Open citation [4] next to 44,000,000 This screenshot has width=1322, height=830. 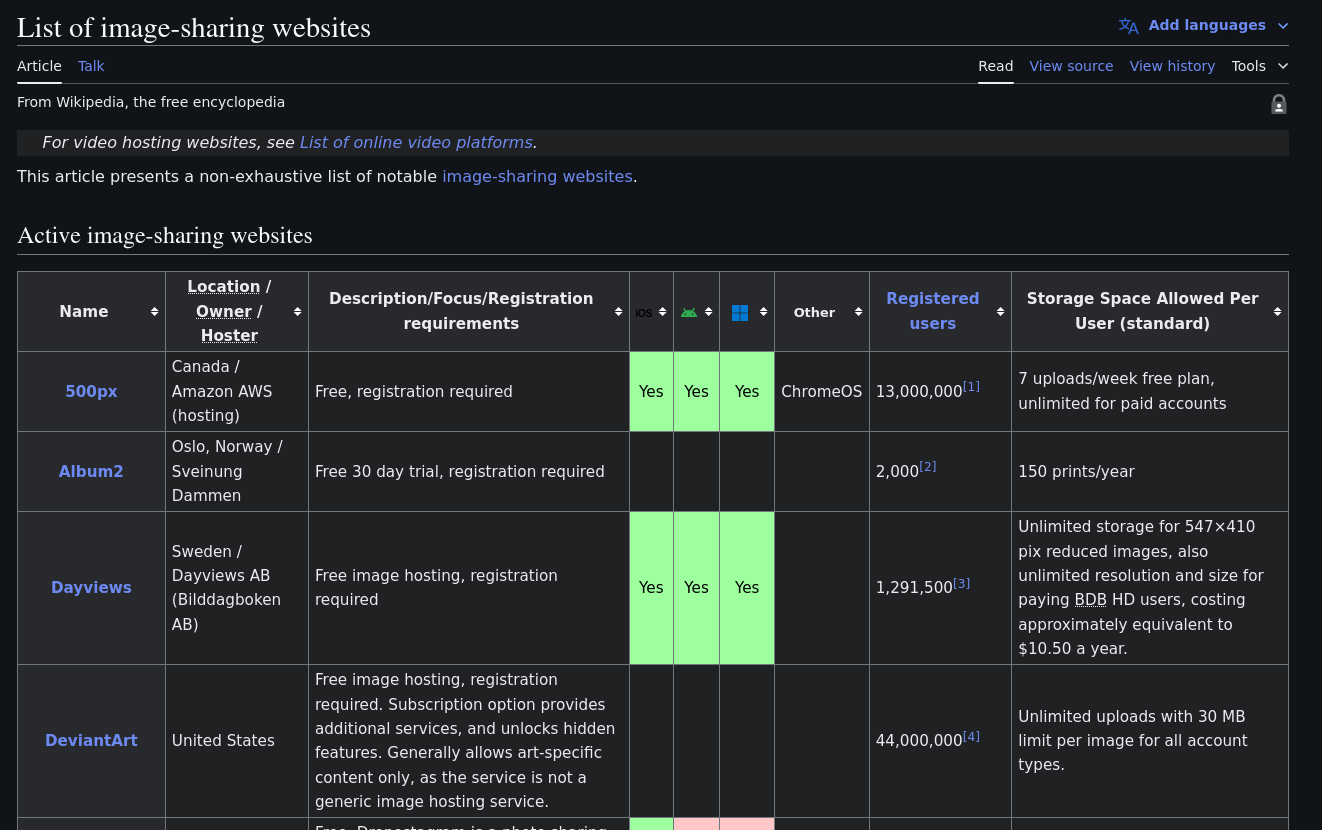click(971, 736)
